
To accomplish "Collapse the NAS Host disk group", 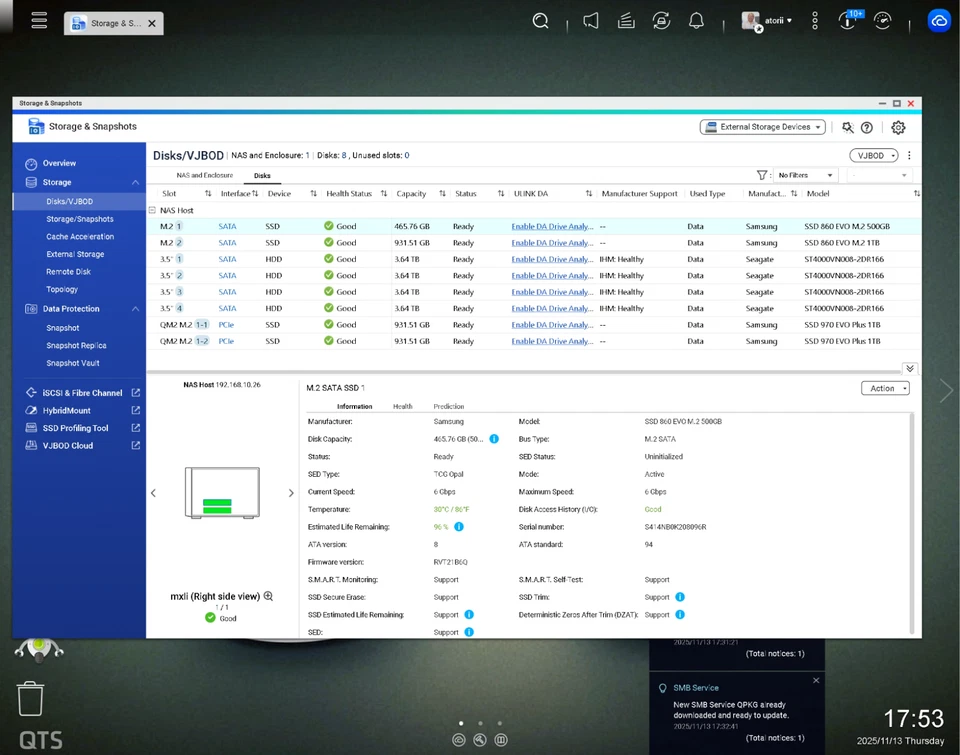I will 155,210.
